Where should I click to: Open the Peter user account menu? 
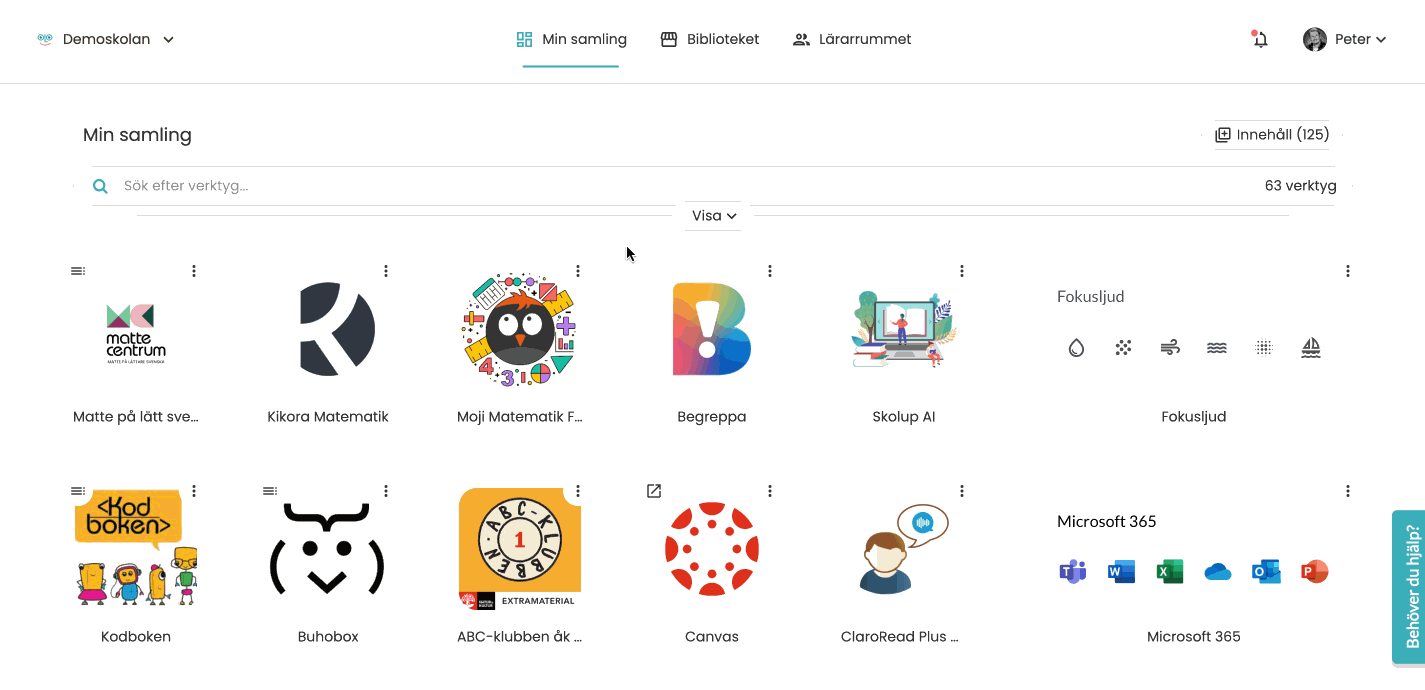1345,40
